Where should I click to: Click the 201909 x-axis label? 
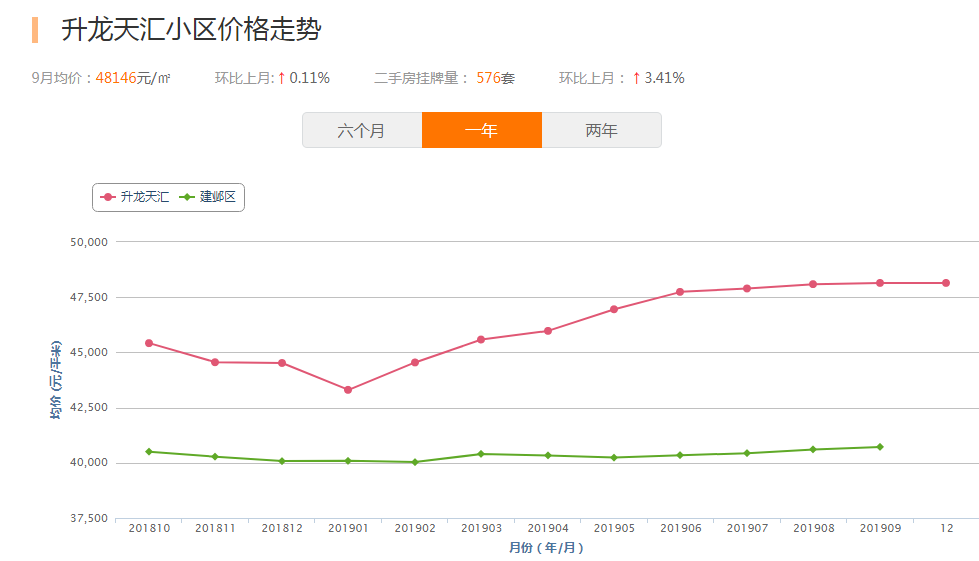(x=880, y=529)
